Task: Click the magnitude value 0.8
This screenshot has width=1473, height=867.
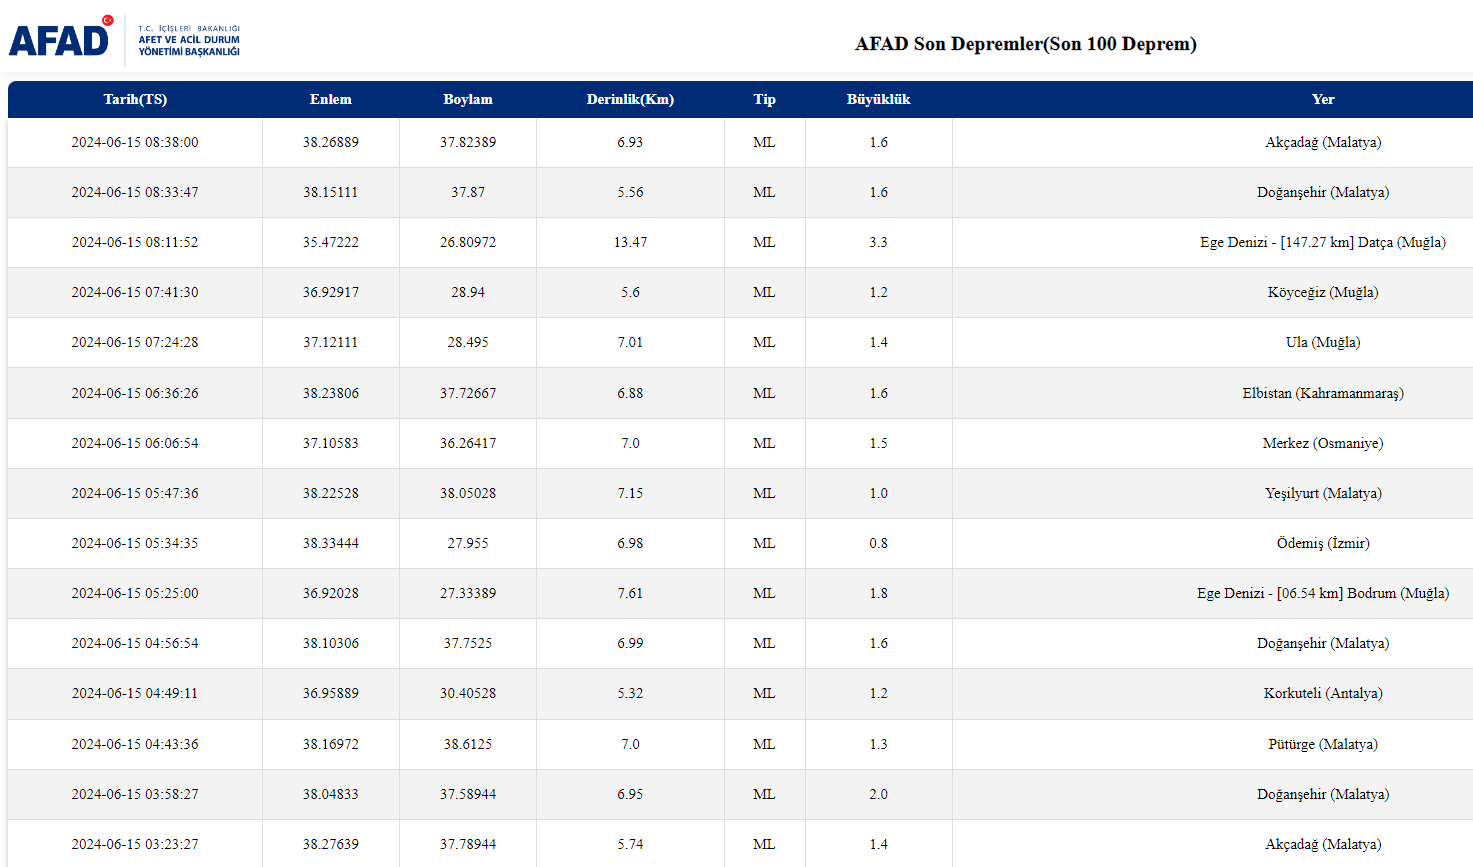Action: (879, 543)
